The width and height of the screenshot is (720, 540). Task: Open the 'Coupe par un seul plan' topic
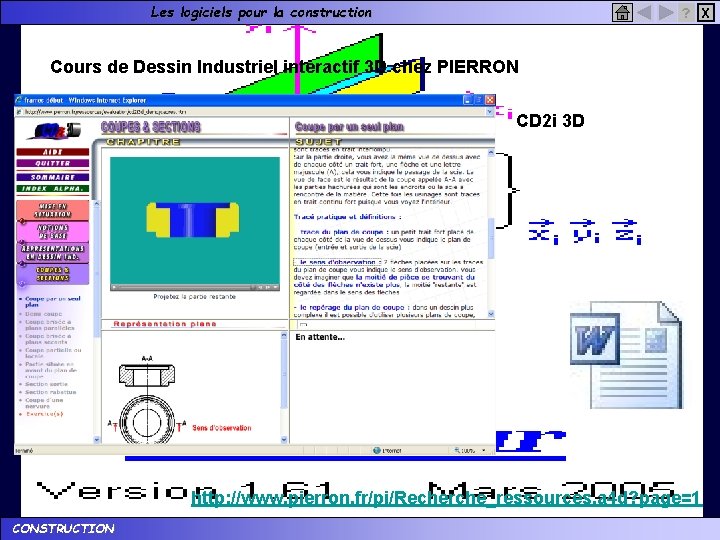[x=52, y=302]
